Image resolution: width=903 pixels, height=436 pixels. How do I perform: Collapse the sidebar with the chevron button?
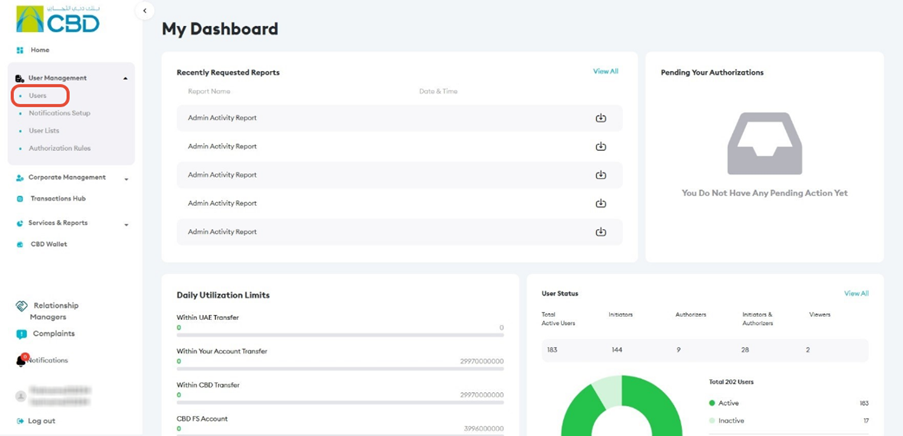pyautogui.click(x=145, y=10)
